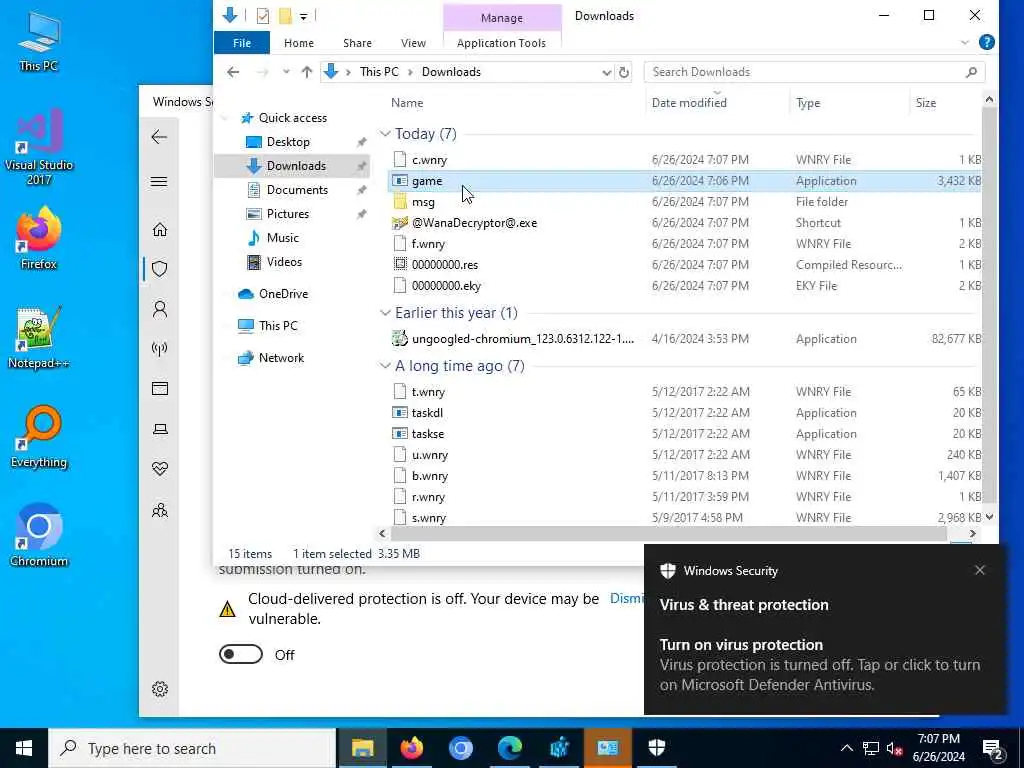Show hidden system tray icons
This screenshot has width=1024, height=768.
pos(846,748)
